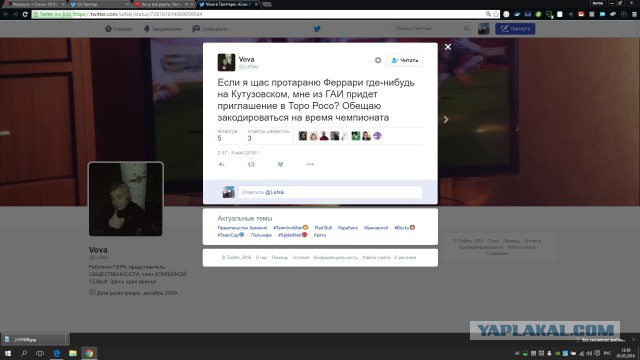Open Vova's avatar in the tweet header
640x360 pixels.
click(226, 62)
